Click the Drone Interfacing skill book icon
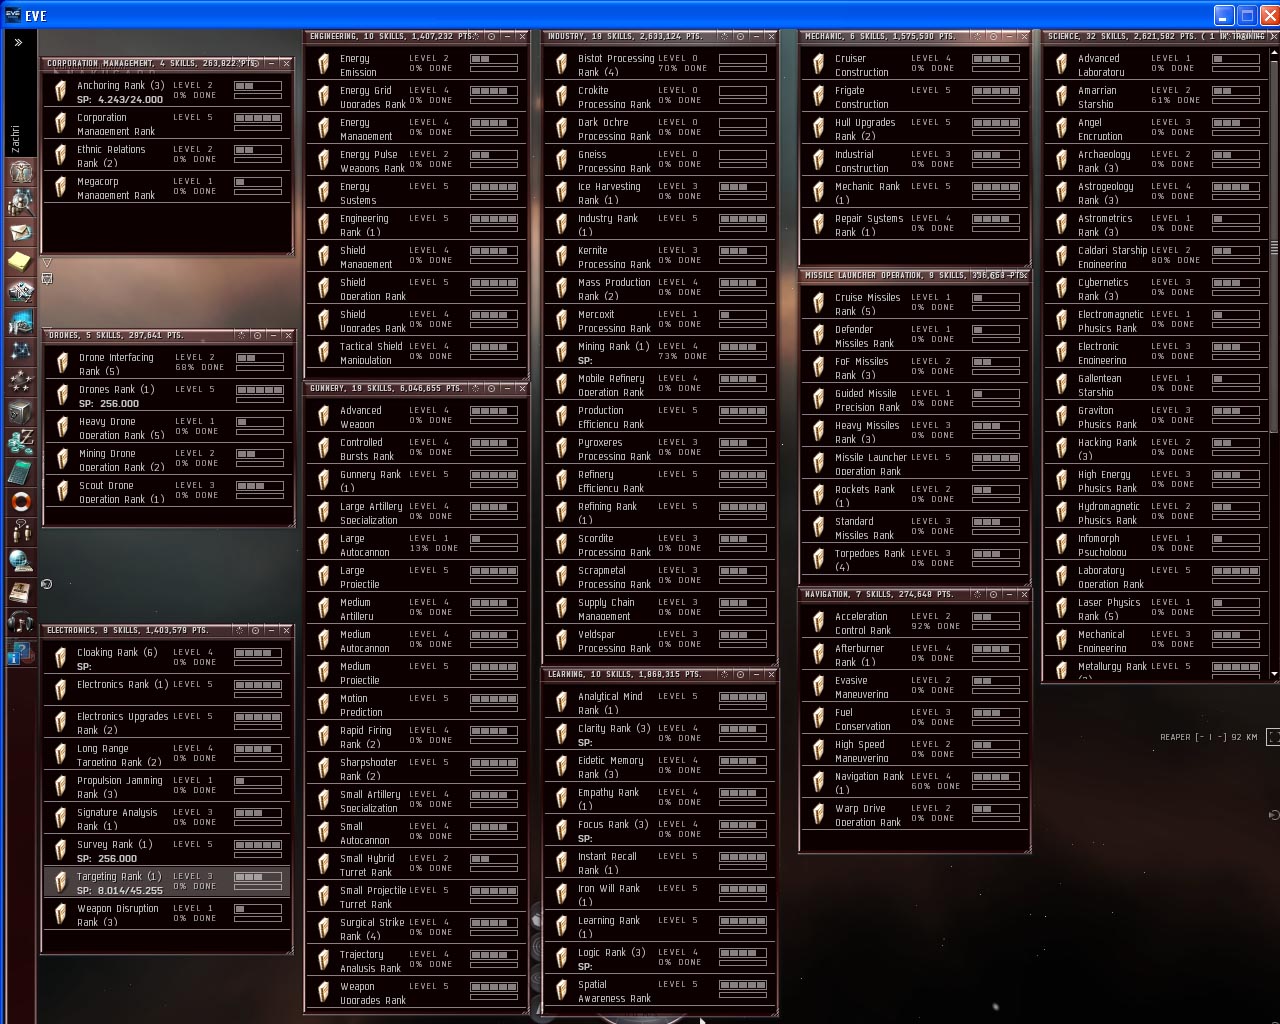The image size is (1280, 1024). click(63, 364)
